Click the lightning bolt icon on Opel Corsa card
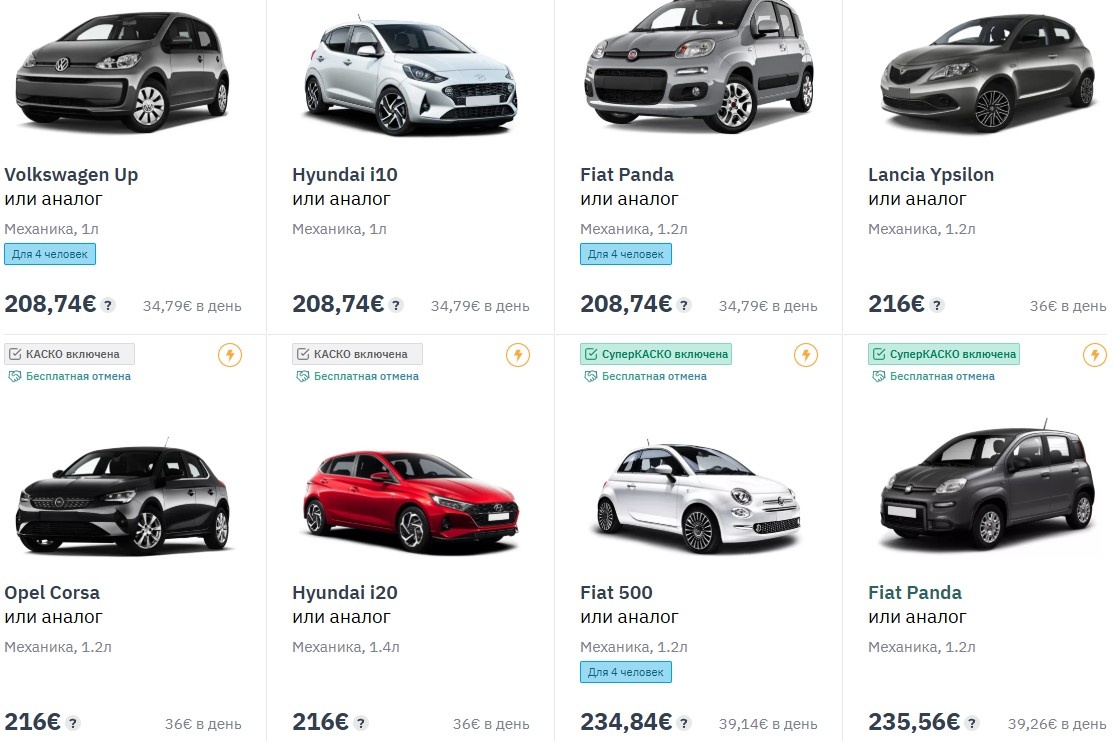Screen dimensions: 1113x741 (x=230, y=354)
